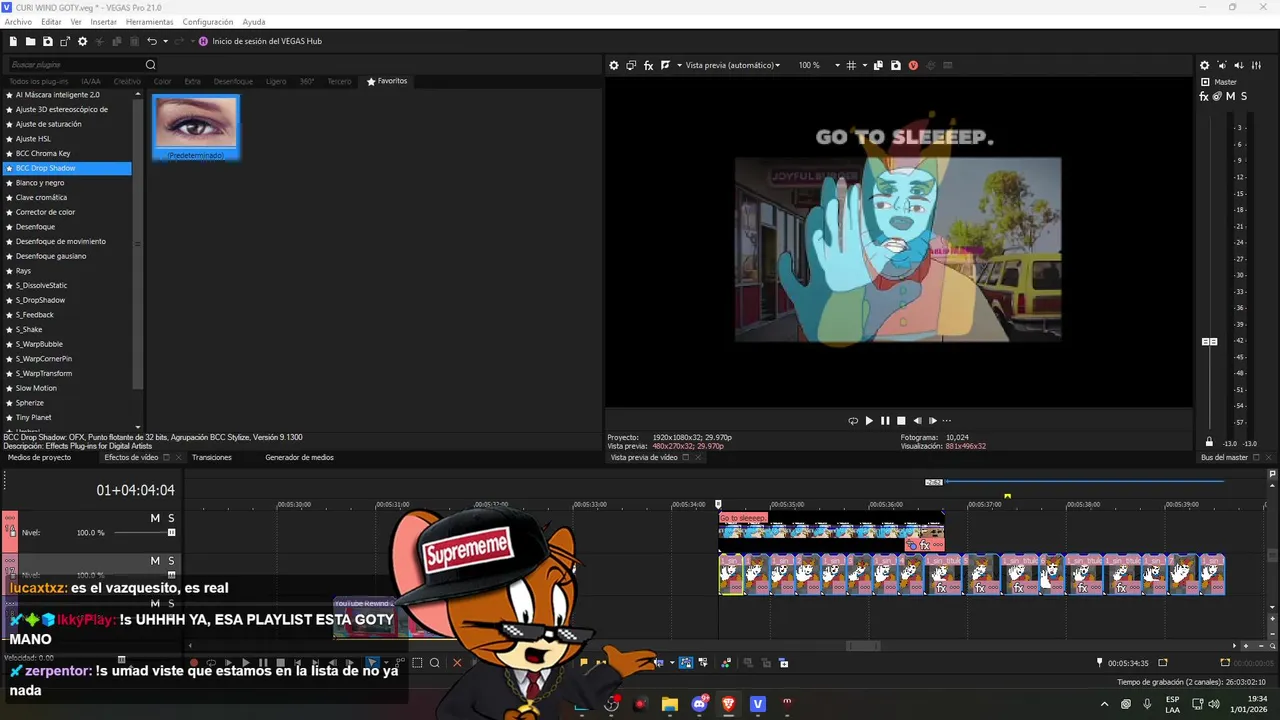The width and height of the screenshot is (1280, 720).
Task: Open Brave browser from the taskbar
Action: 728,704
